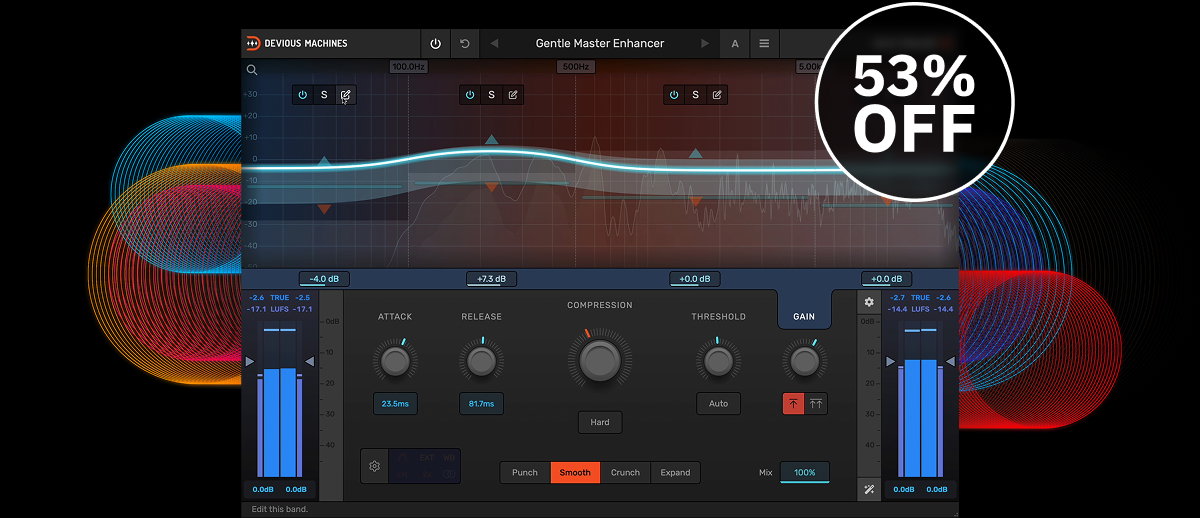Click the magnifier zoom icon on spectrum
The width and height of the screenshot is (1200, 518).
252,70
